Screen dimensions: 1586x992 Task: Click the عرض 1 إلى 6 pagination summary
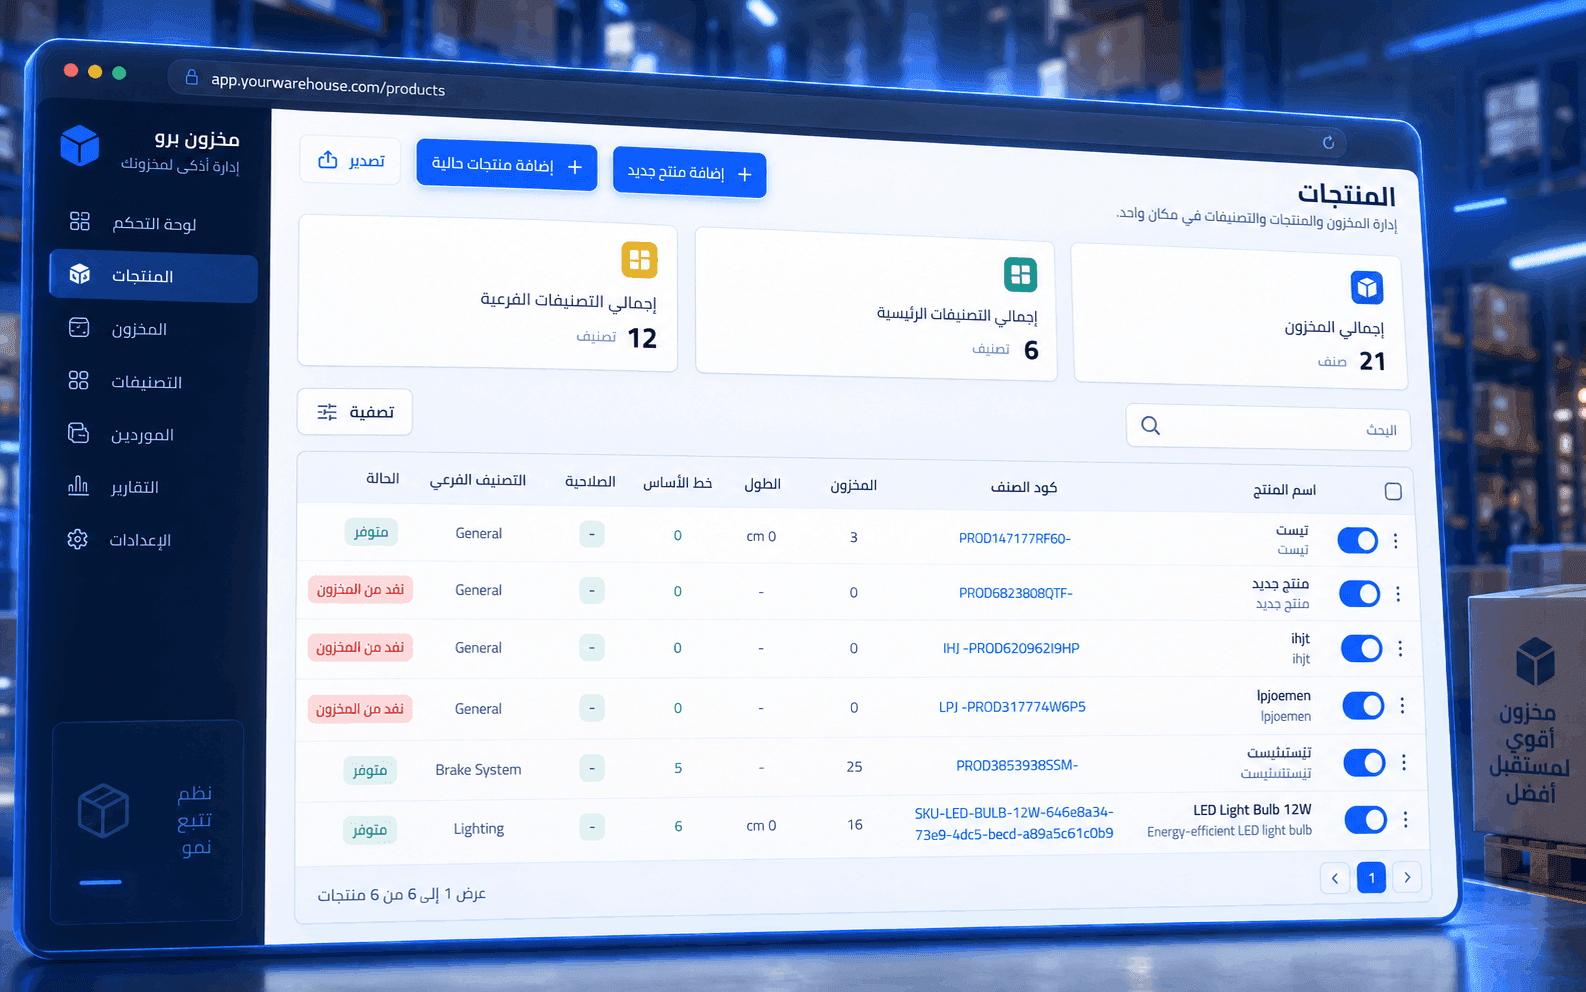coord(402,894)
